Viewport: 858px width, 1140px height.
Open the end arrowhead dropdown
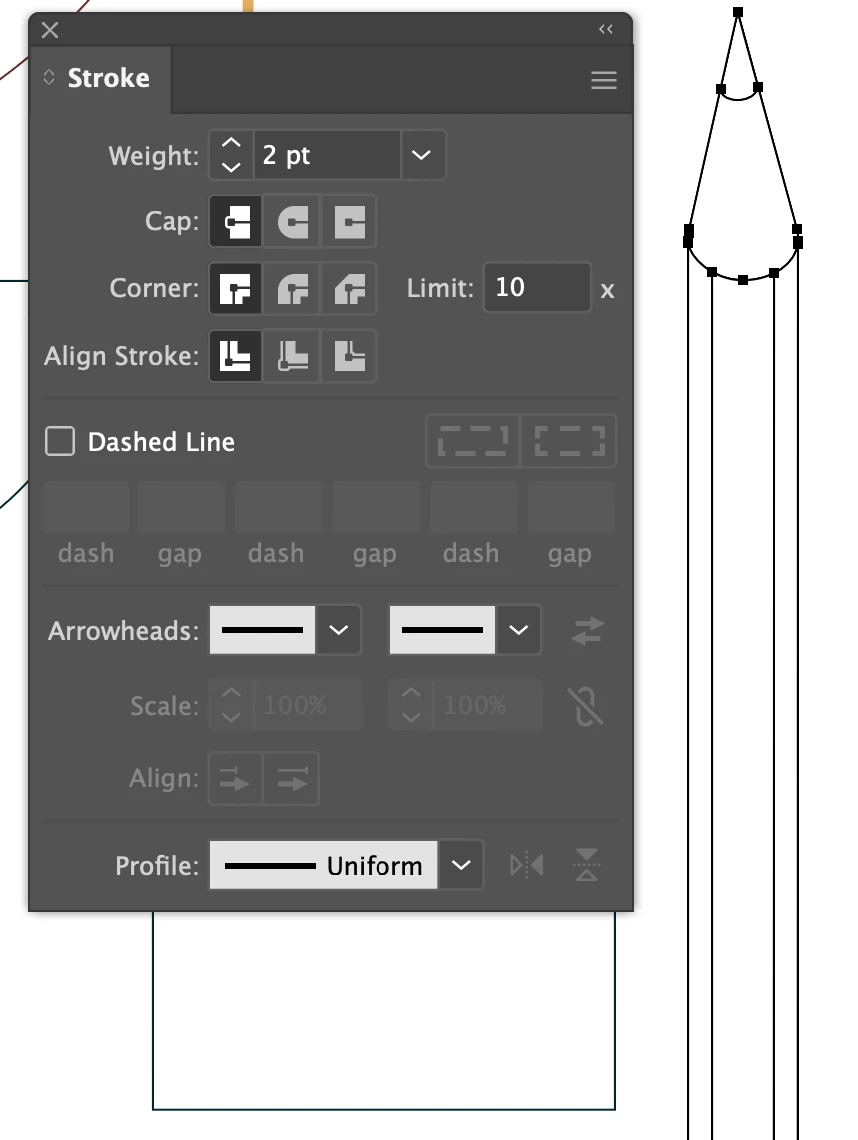coord(518,630)
